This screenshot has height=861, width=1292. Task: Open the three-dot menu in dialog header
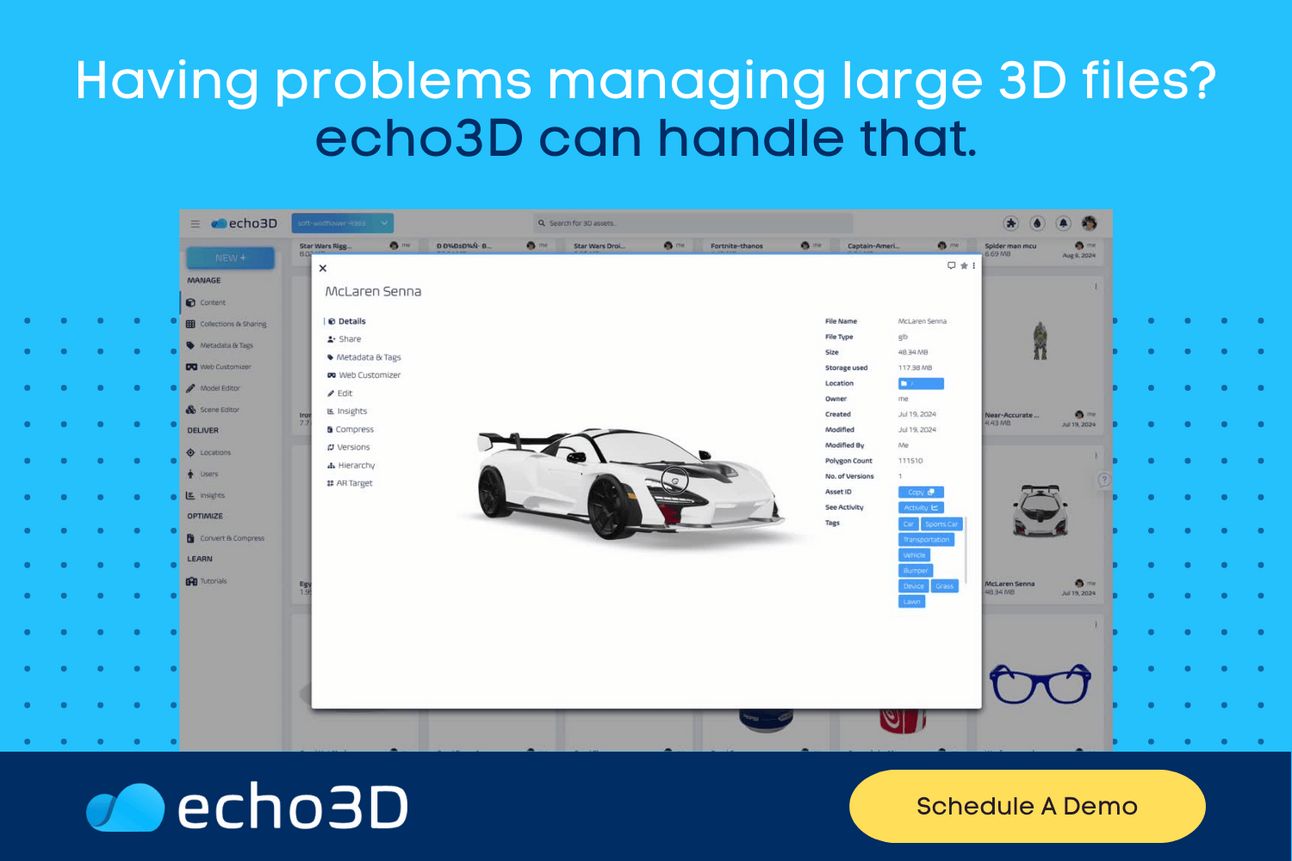(974, 266)
